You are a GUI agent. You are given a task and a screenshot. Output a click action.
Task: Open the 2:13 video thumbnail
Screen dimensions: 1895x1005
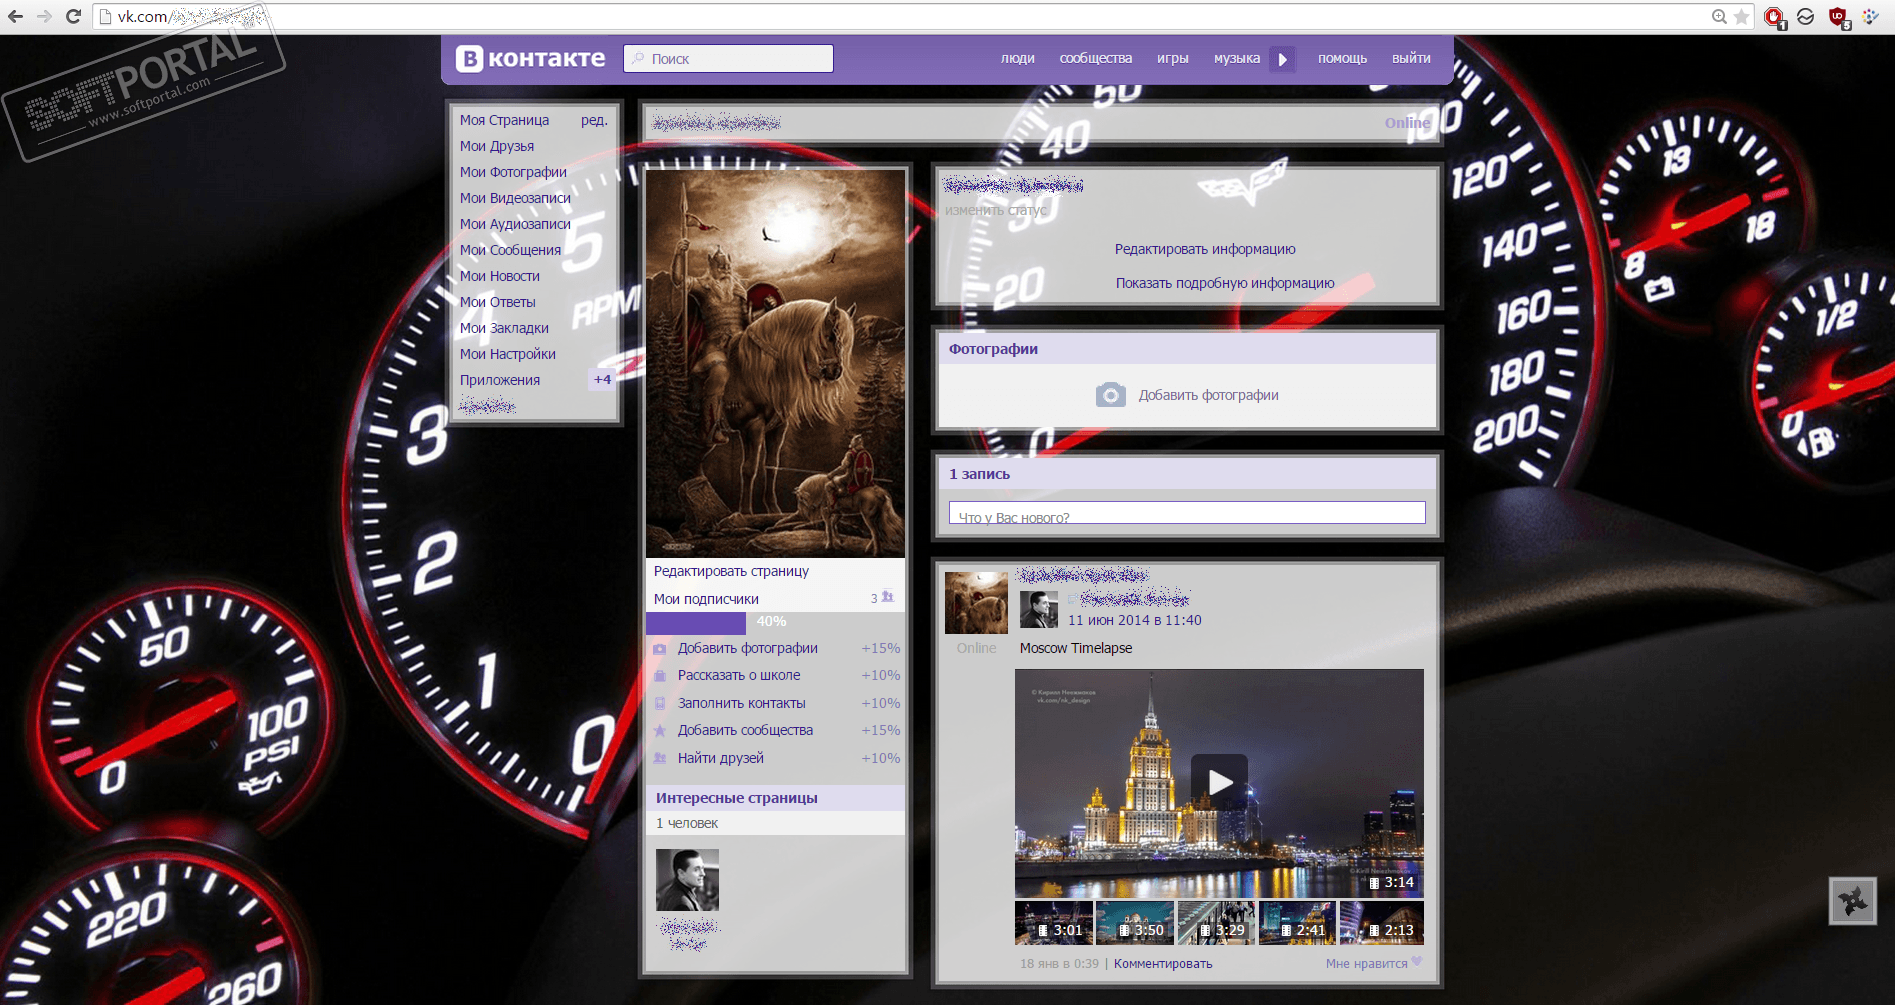tap(1381, 923)
